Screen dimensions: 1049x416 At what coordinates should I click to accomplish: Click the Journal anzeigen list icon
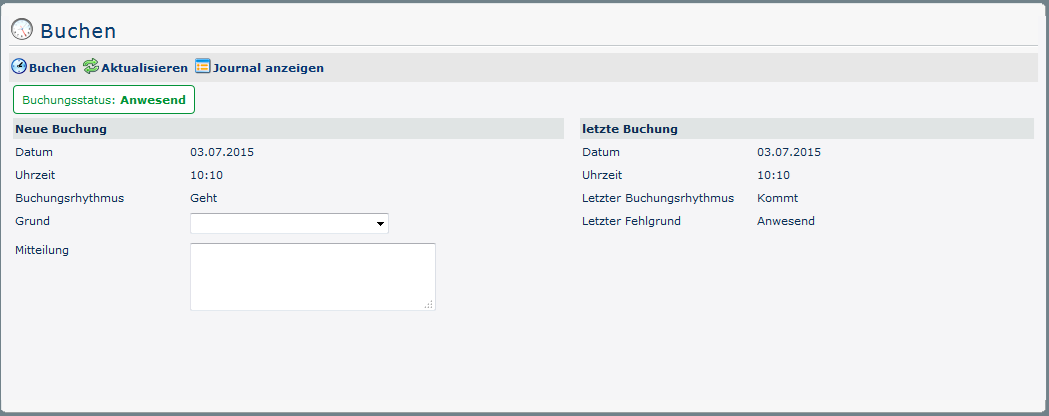203,67
